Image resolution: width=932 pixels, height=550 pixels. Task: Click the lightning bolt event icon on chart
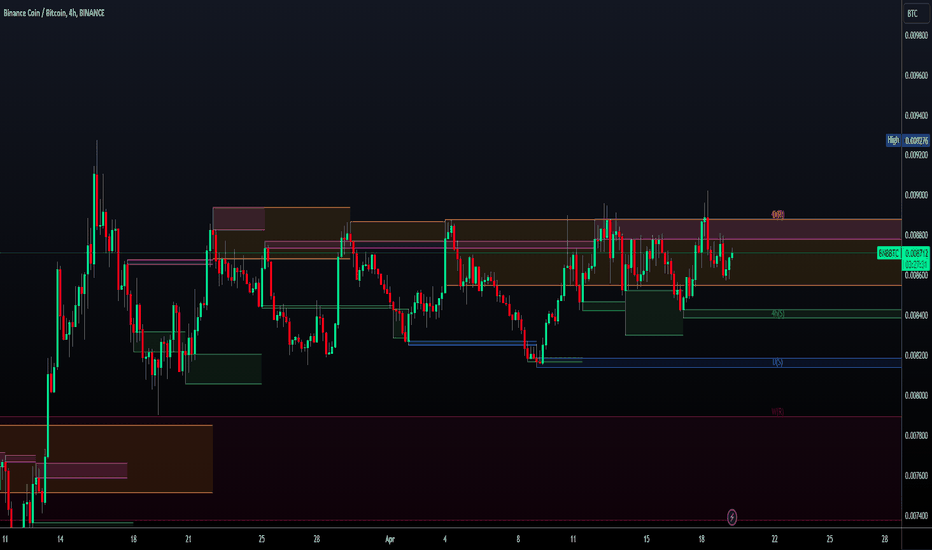(732, 517)
